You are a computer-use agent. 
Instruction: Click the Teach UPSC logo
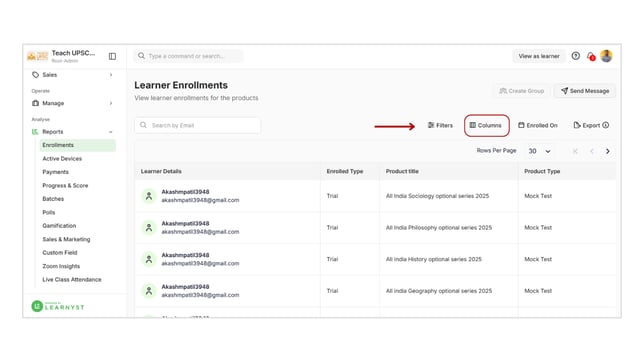click(x=37, y=56)
